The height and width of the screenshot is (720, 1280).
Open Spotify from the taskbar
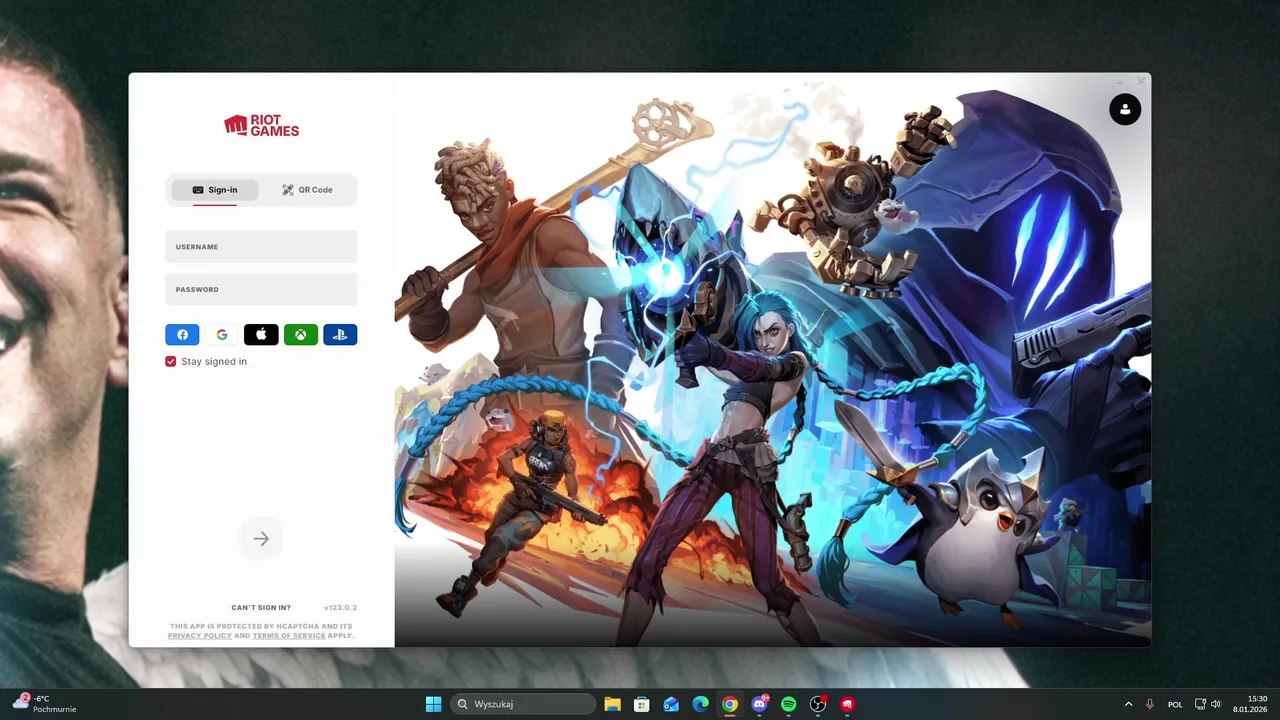pyautogui.click(x=788, y=704)
